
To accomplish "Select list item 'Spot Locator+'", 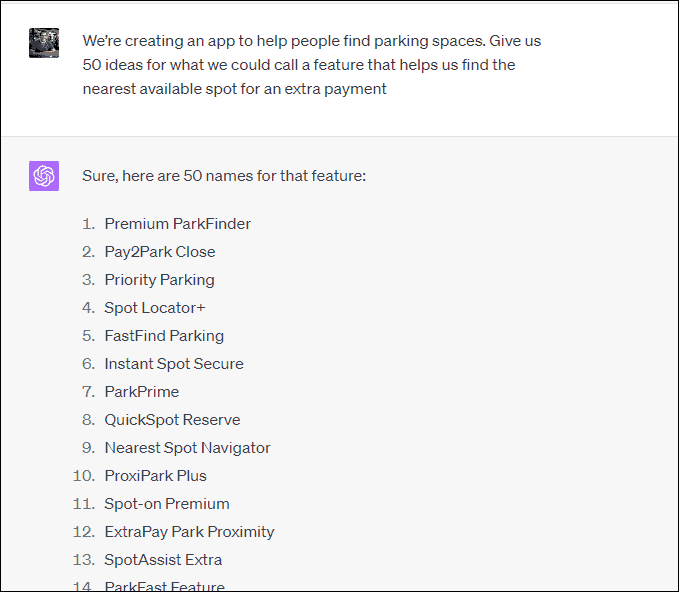I will coord(155,307).
